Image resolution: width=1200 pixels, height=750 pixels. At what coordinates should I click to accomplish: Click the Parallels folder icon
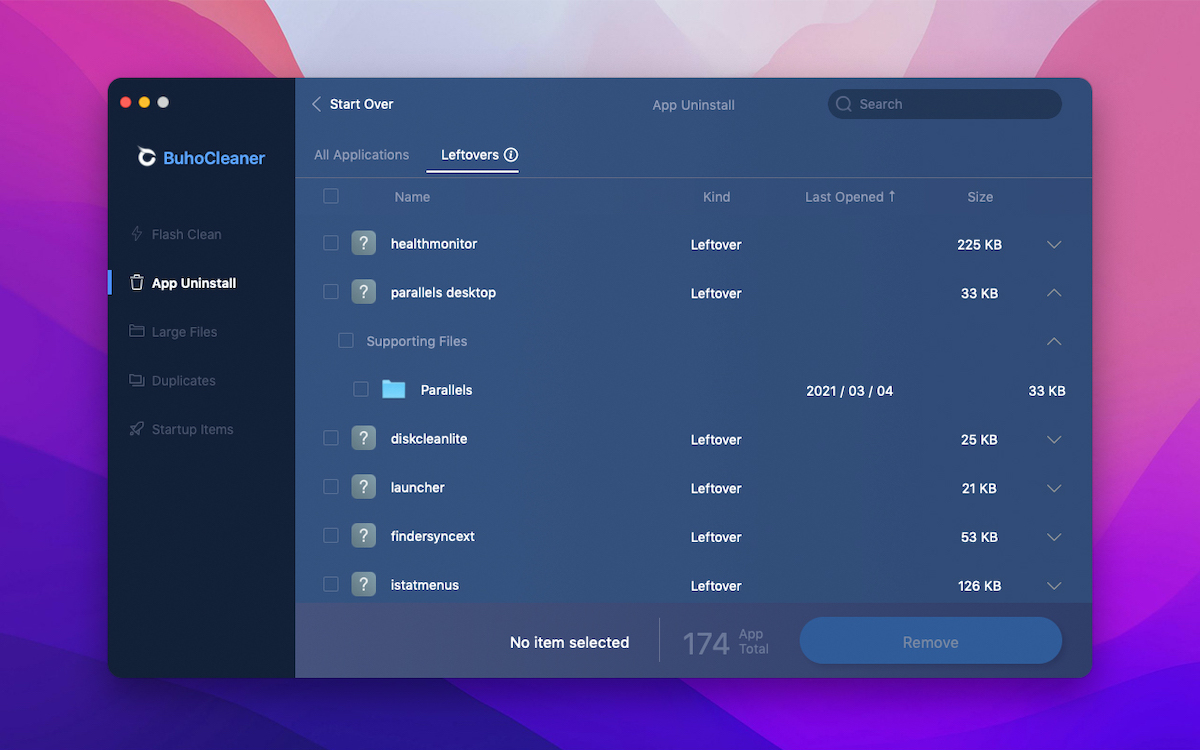pos(394,390)
